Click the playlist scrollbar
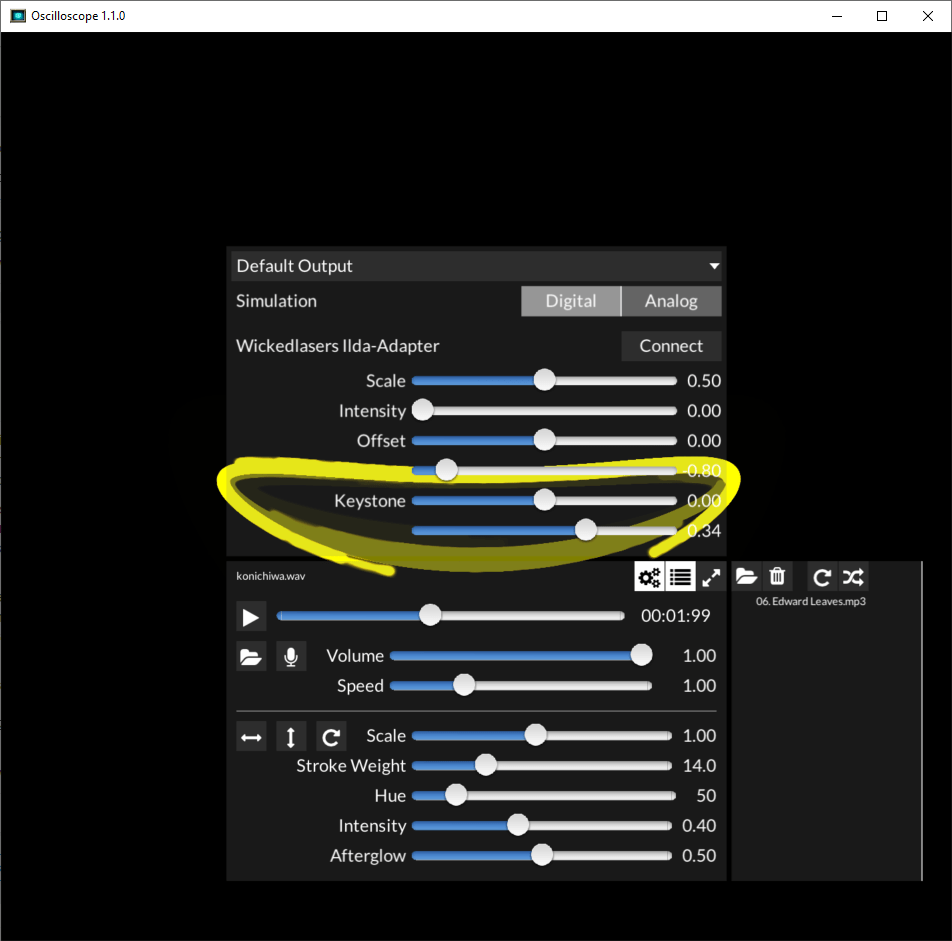This screenshot has width=952, height=941. click(921, 721)
